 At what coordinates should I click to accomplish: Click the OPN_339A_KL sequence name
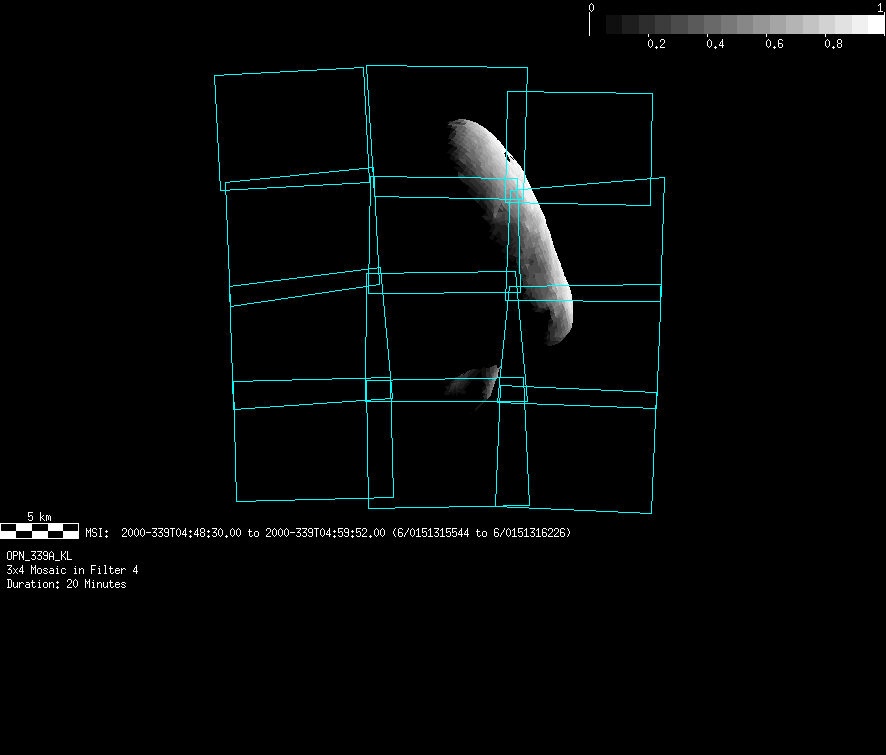tap(39, 555)
